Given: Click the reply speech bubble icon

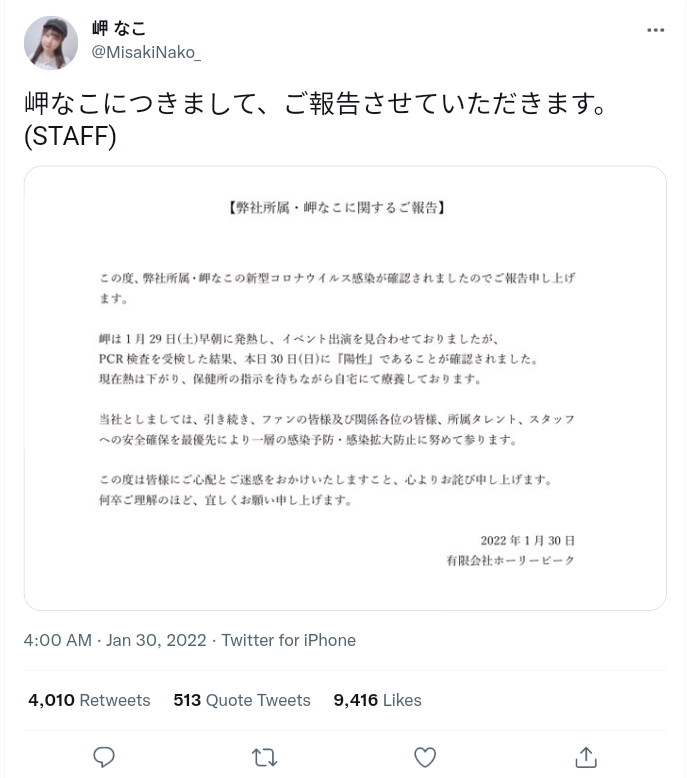Looking at the screenshot, I should pos(104,757).
